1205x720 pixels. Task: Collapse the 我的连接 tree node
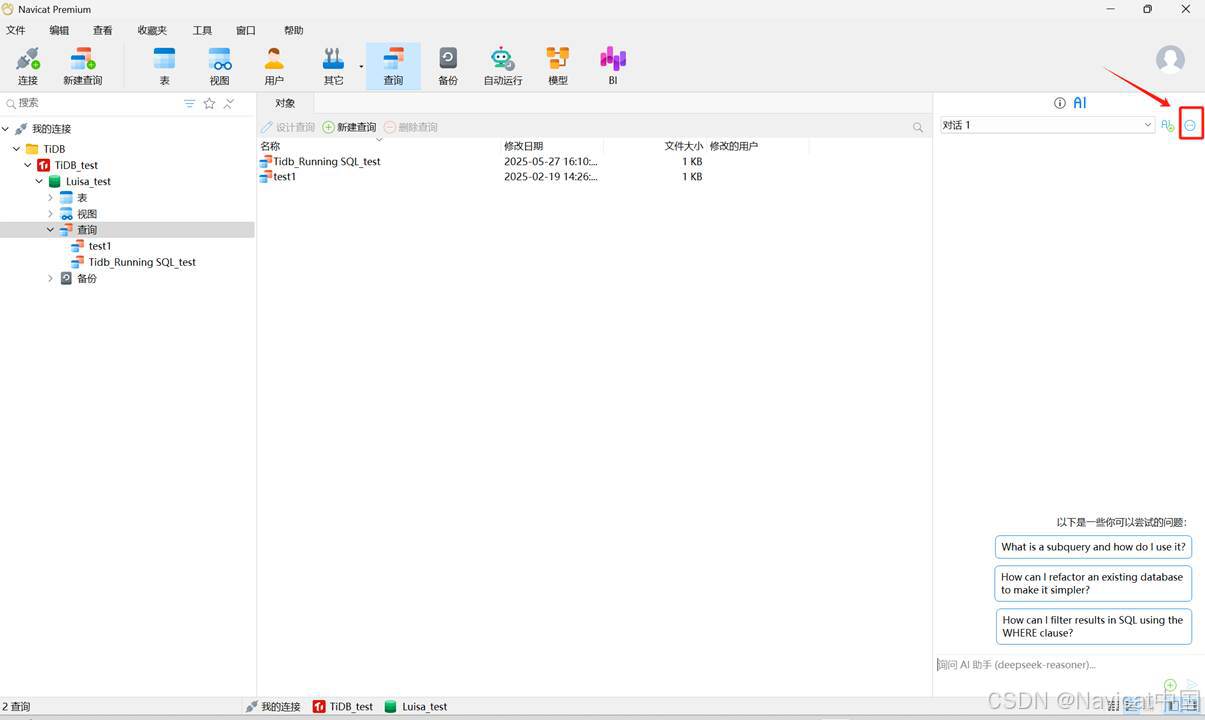click(x=6, y=129)
